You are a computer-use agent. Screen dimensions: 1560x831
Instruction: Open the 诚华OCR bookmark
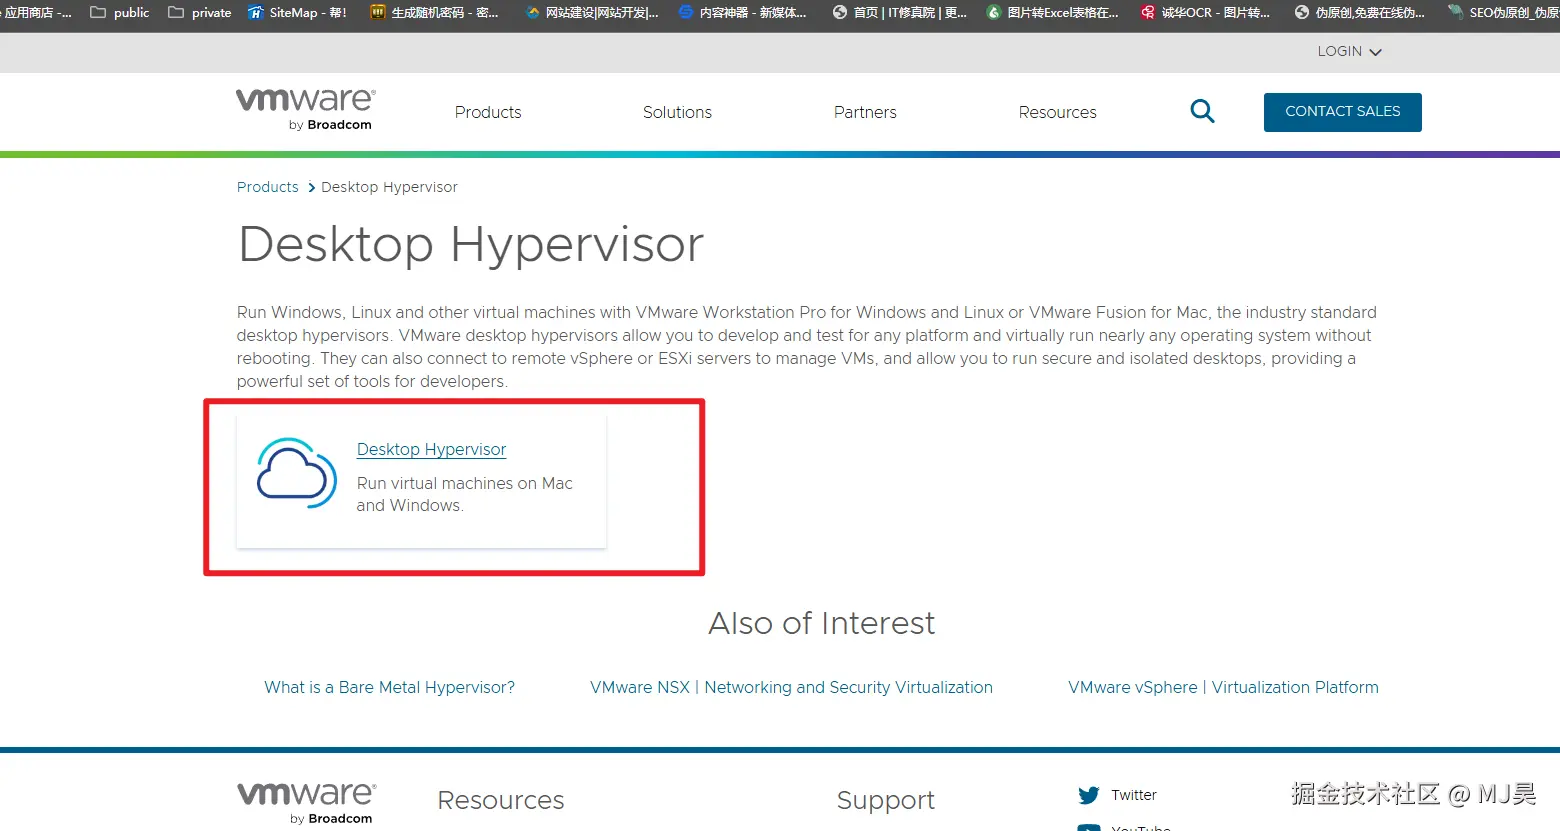click(1205, 12)
